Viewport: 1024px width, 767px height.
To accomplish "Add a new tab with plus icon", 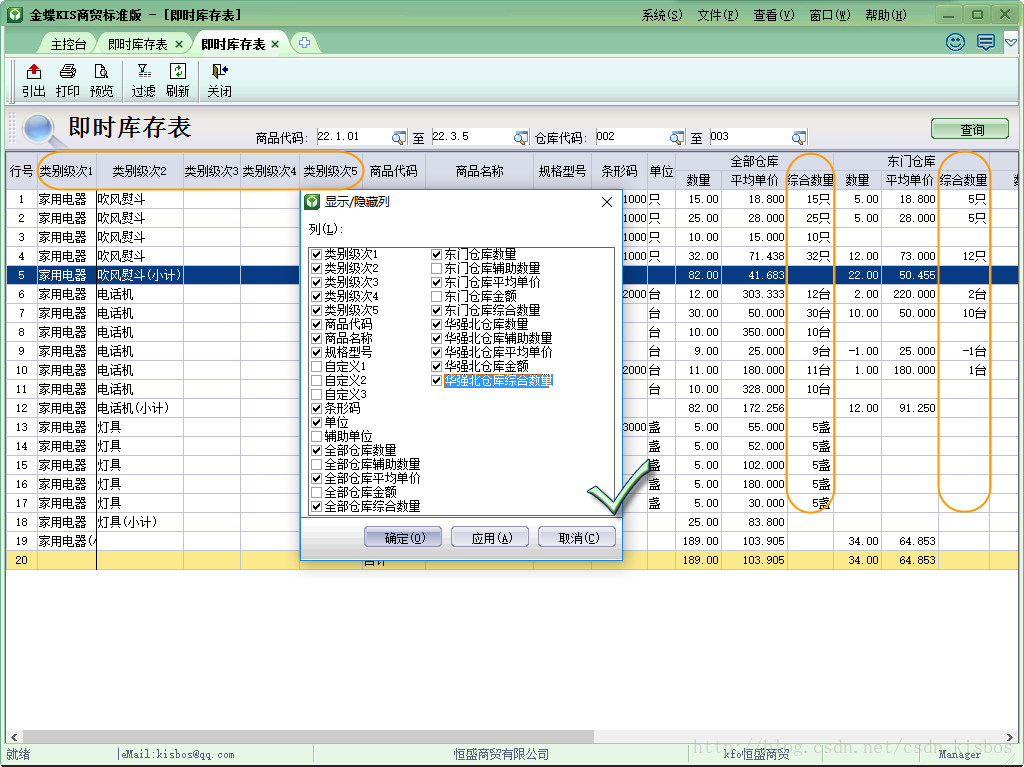I will (304, 43).
